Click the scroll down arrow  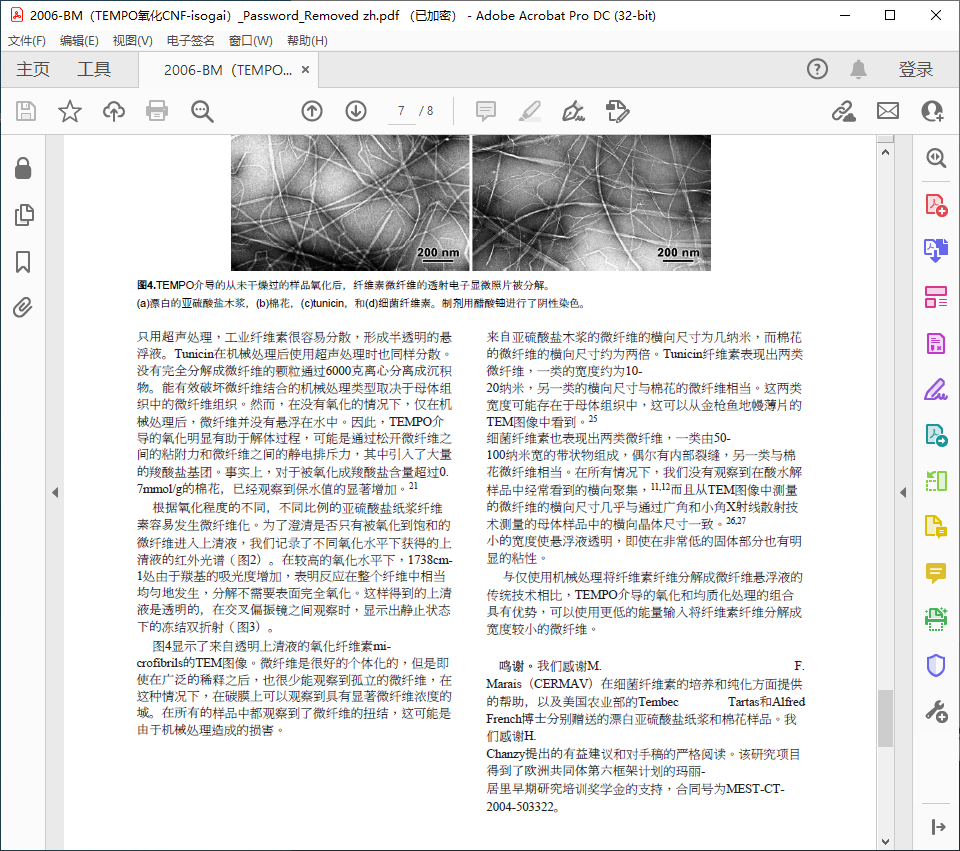[885, 842]
